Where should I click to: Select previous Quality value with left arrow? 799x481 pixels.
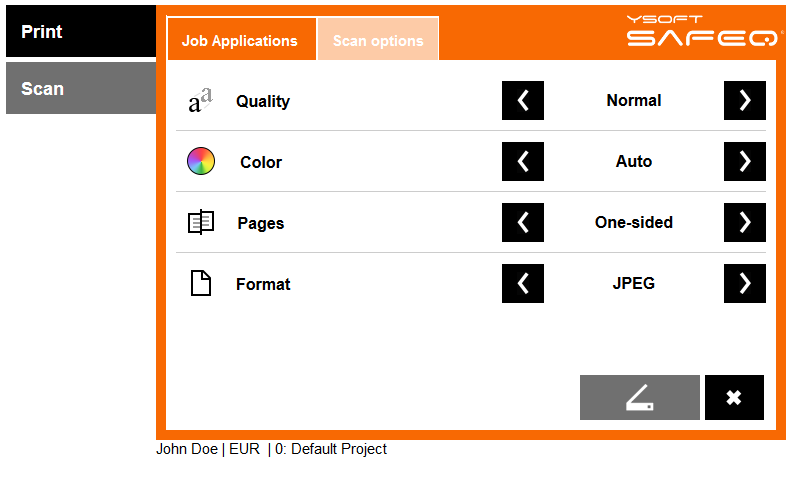(x=522, y=100)
